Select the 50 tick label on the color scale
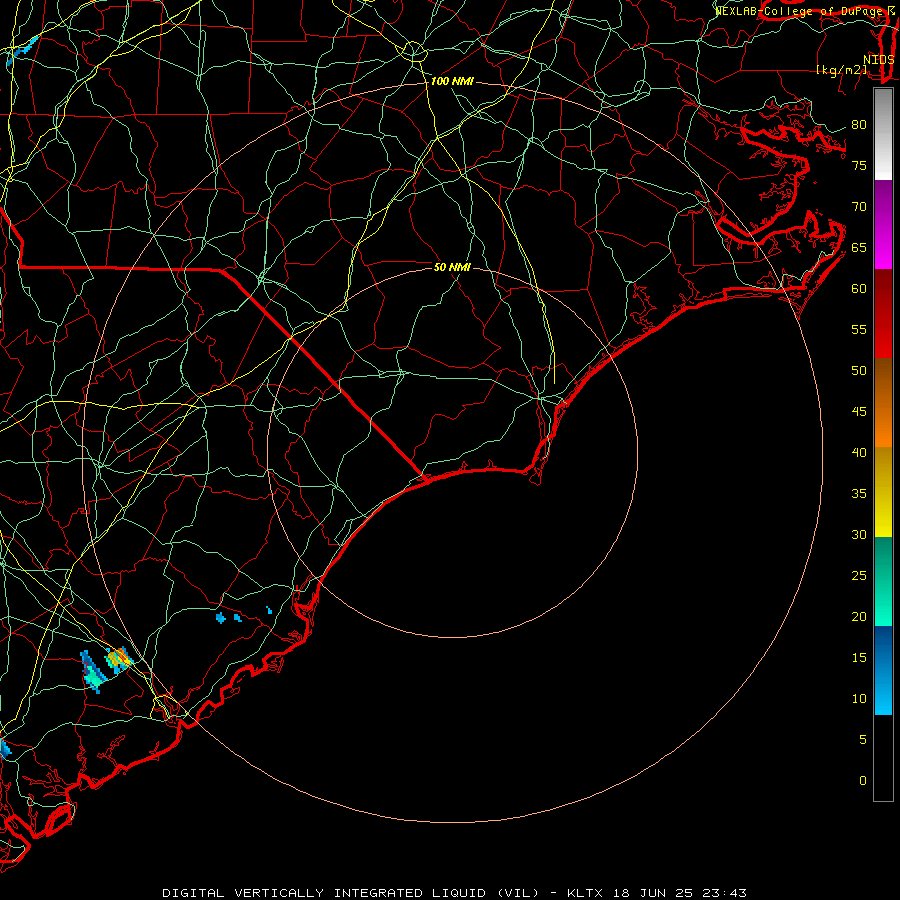Screen dimensions: 900x900 pos(859,371)
